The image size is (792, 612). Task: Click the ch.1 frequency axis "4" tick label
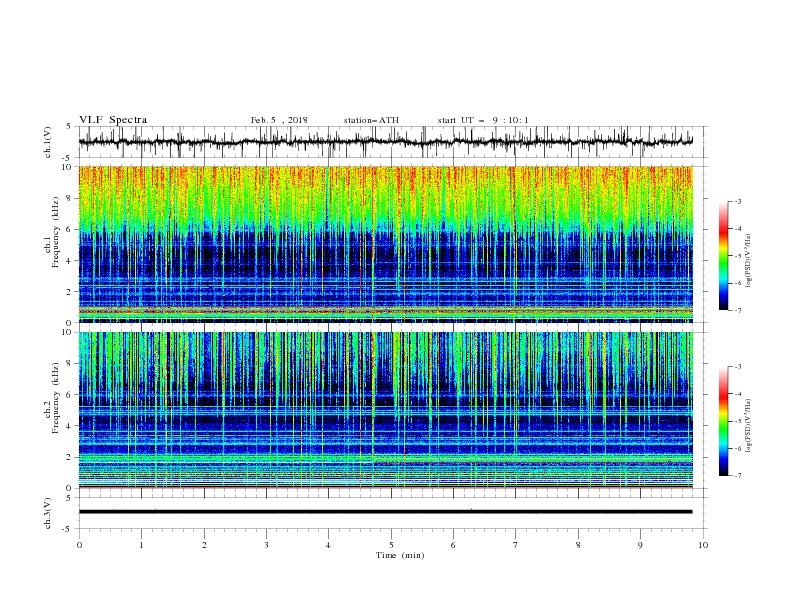[71, 261]
